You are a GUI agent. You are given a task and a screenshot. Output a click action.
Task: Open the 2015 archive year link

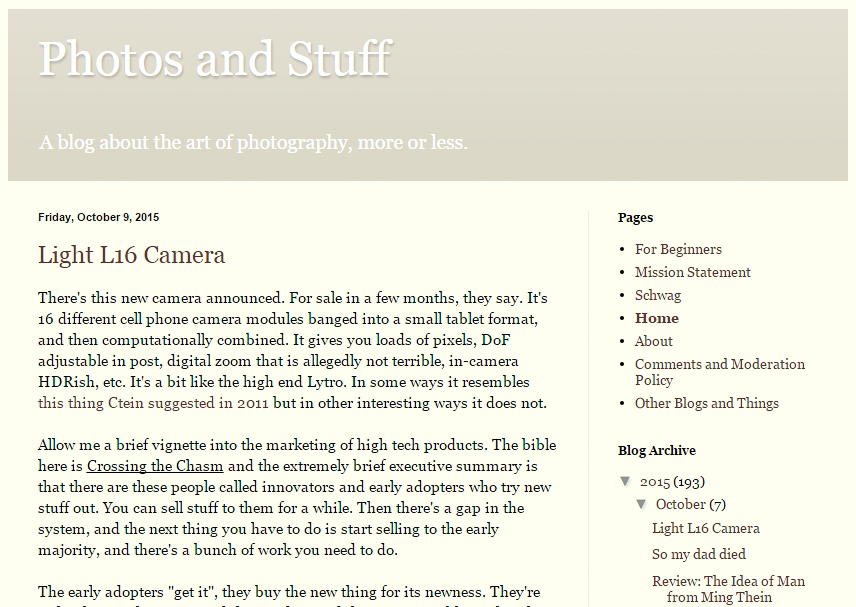pyautogui.click(x=655, y=481)
